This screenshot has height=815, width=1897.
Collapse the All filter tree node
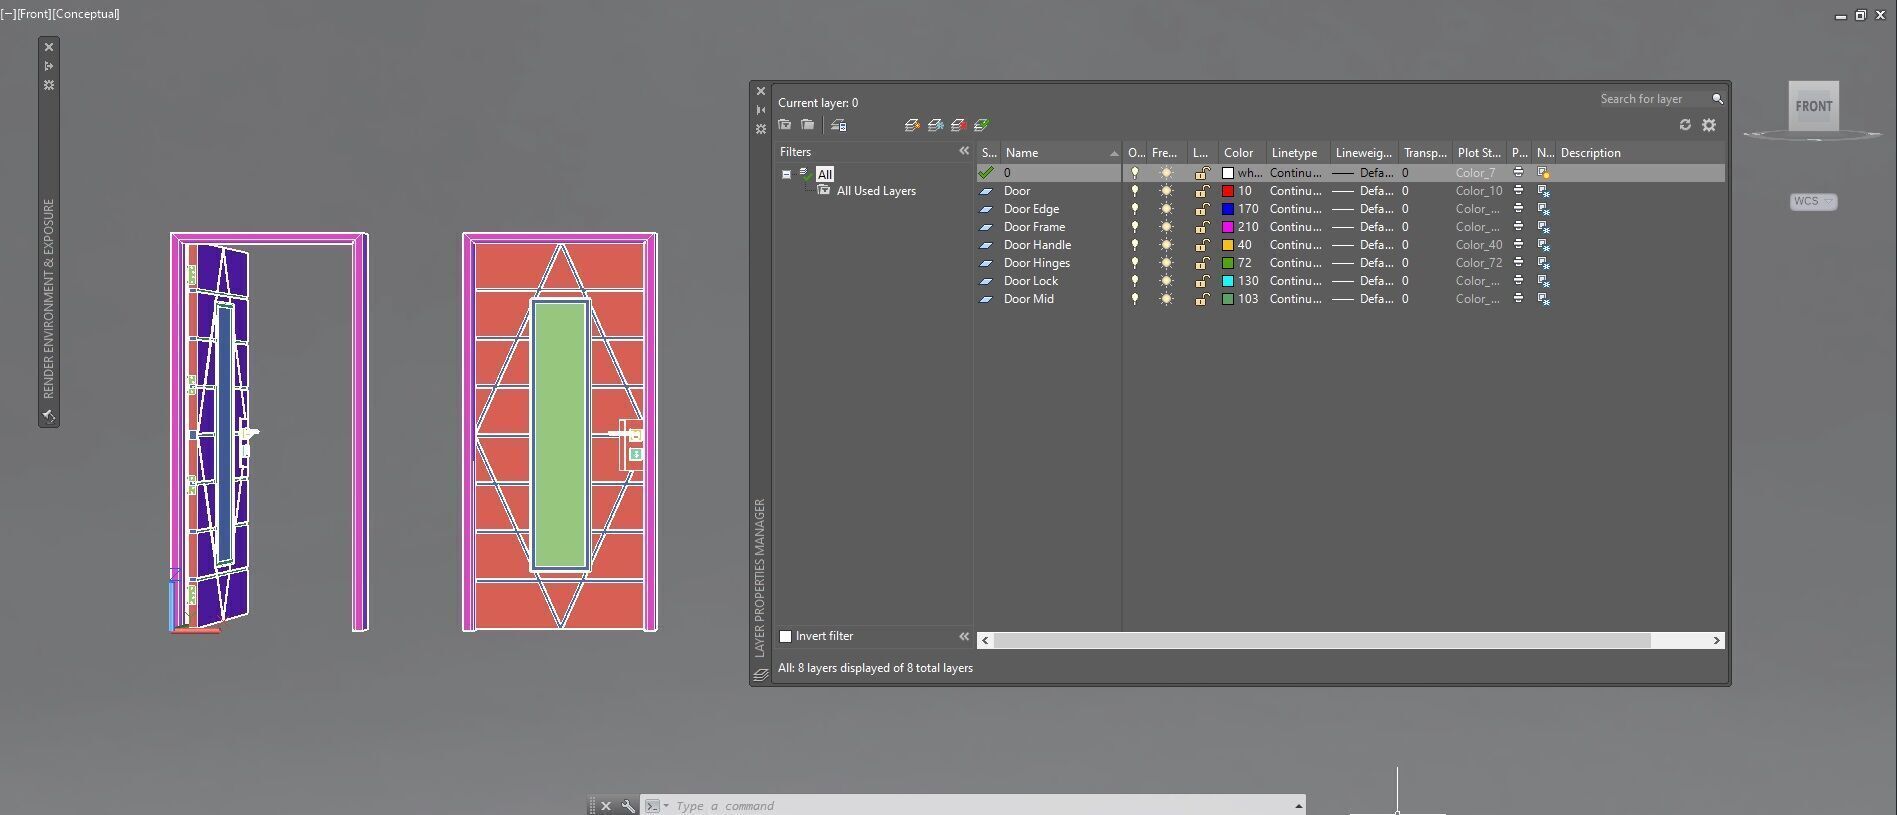point(787,174)
